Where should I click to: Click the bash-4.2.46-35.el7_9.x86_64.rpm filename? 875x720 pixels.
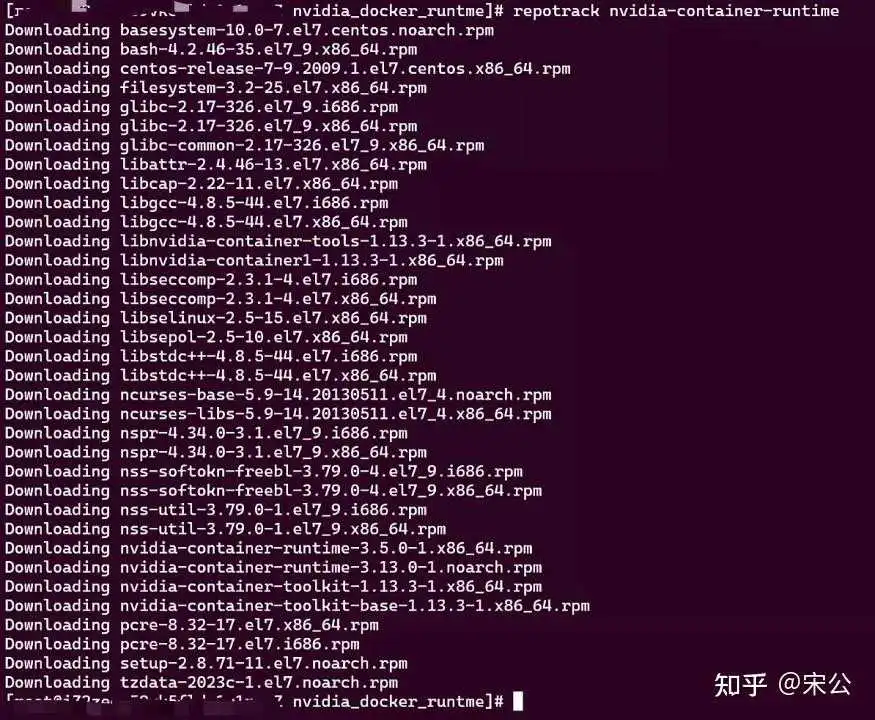(x=268, y=50)
